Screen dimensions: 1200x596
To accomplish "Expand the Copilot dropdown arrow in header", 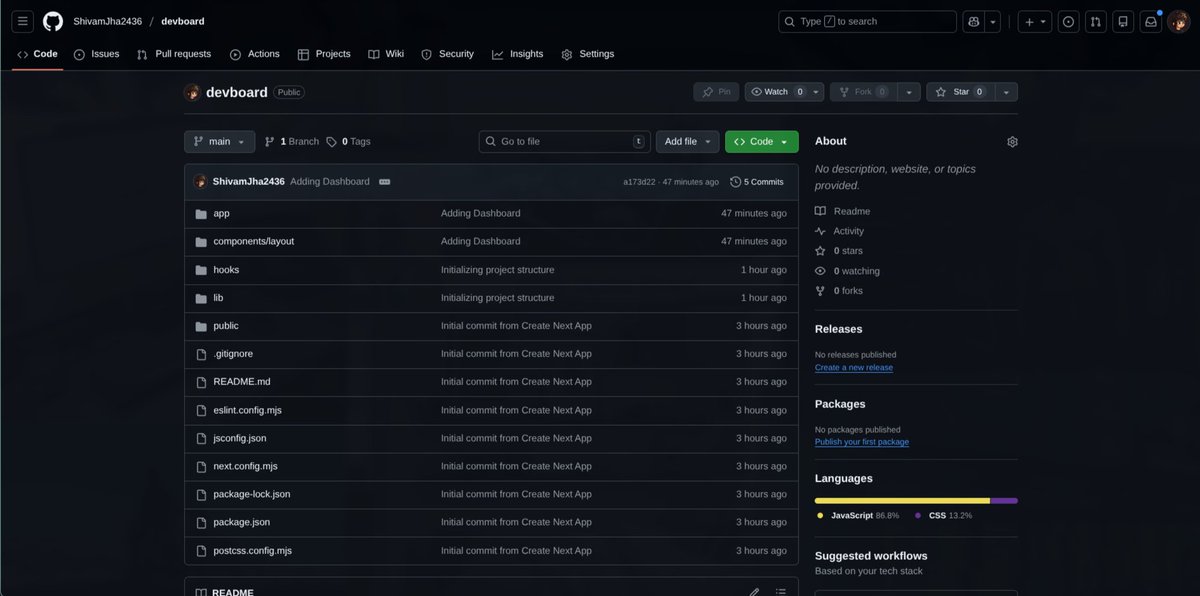I will (x=993, y=21).
